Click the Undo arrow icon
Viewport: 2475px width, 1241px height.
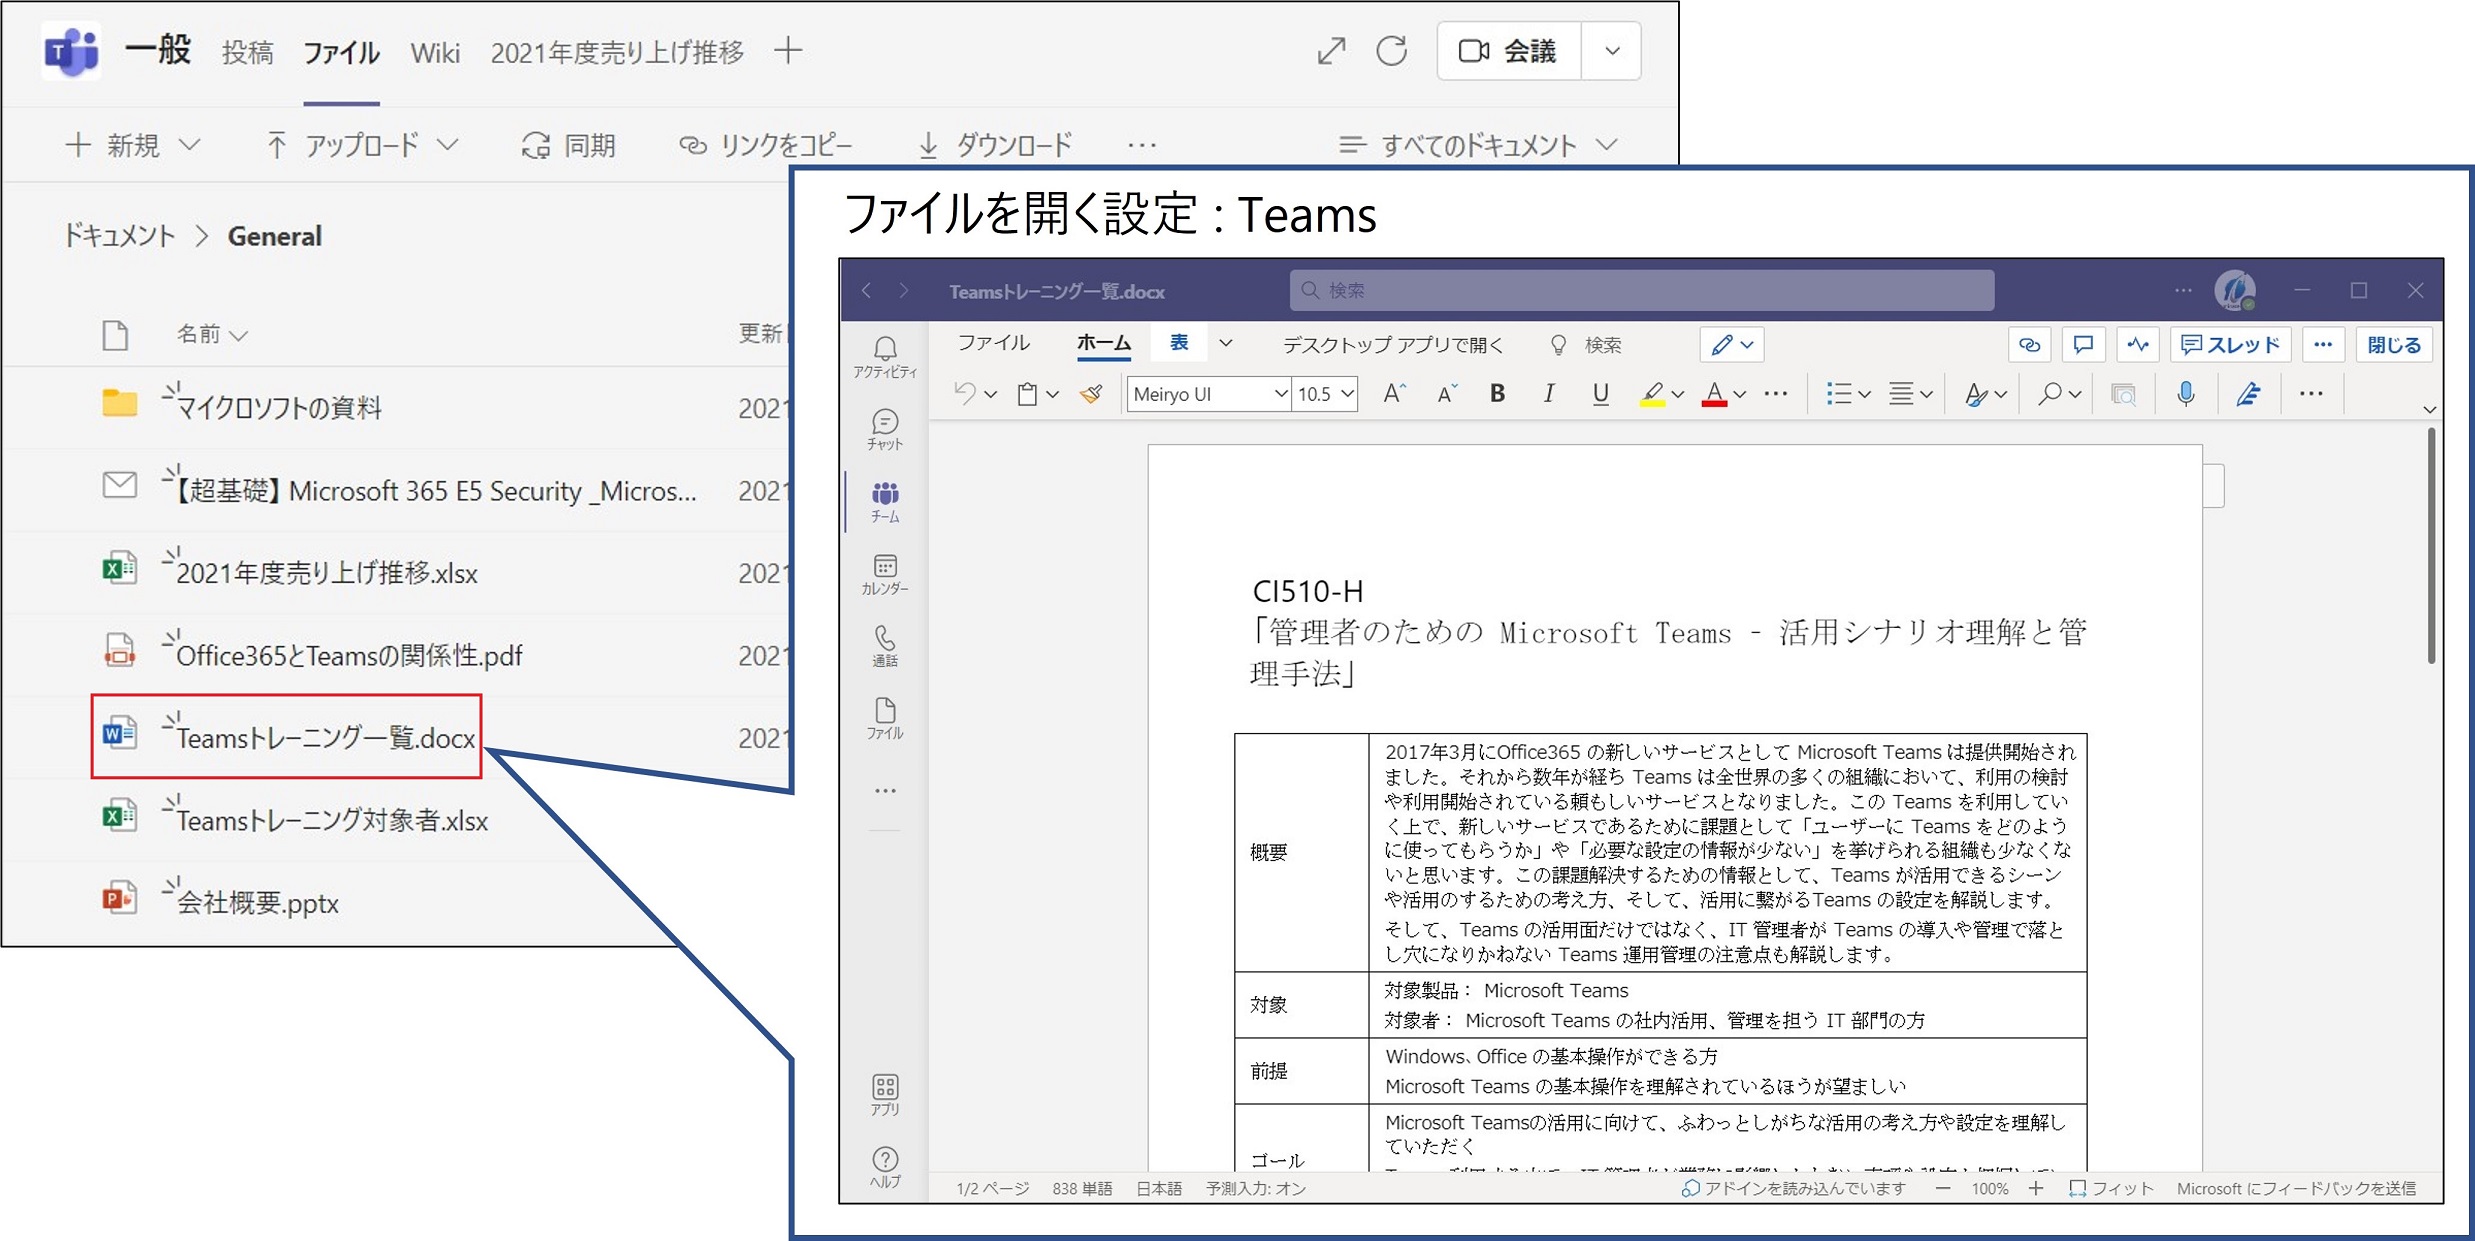[x=964, y=394]
